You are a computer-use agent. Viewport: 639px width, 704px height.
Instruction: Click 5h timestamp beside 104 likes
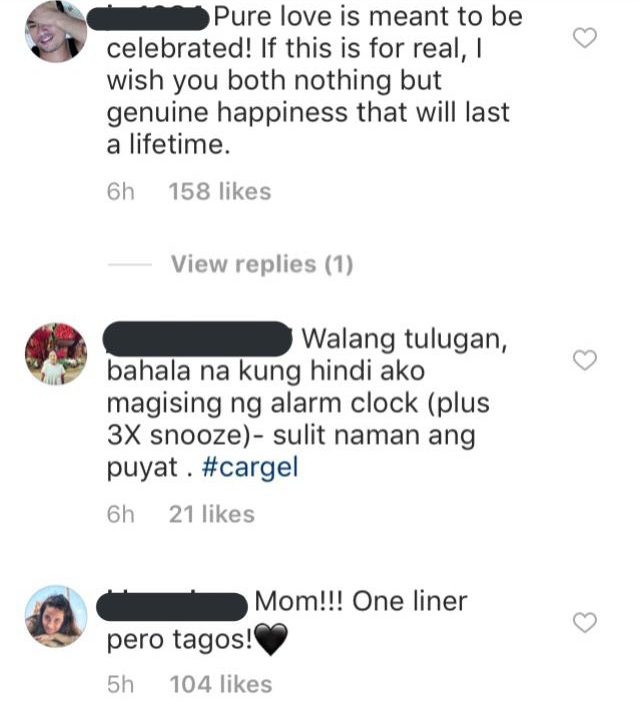click(x=121, y=685)
